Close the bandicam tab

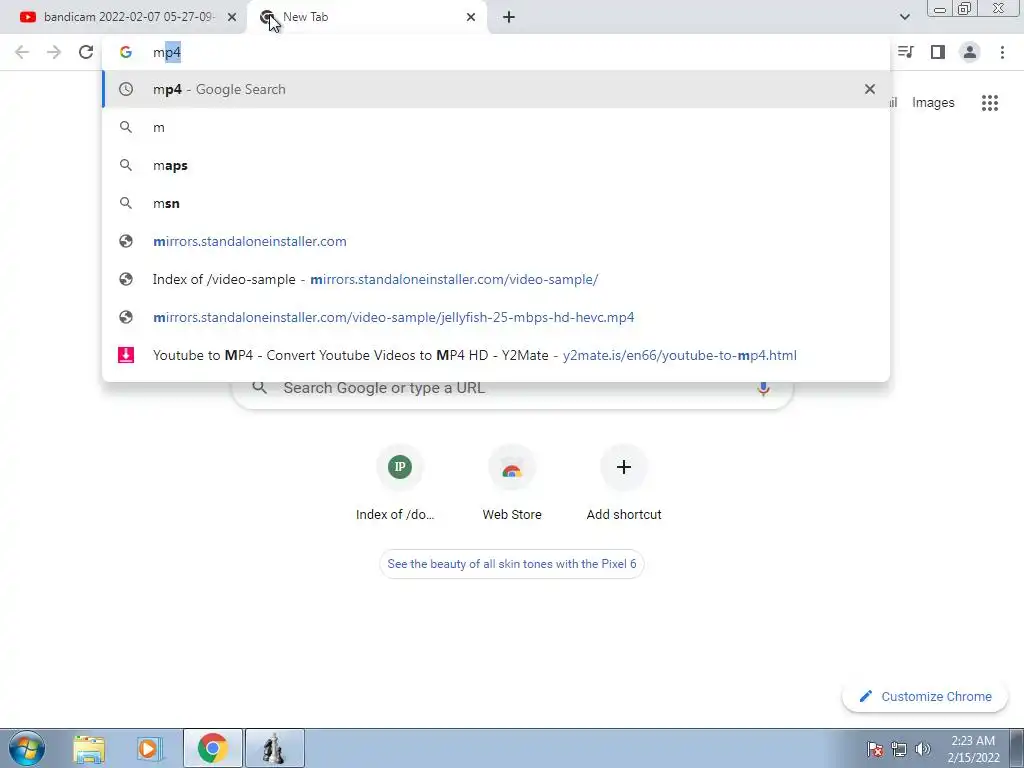click(x=232, y=17)
